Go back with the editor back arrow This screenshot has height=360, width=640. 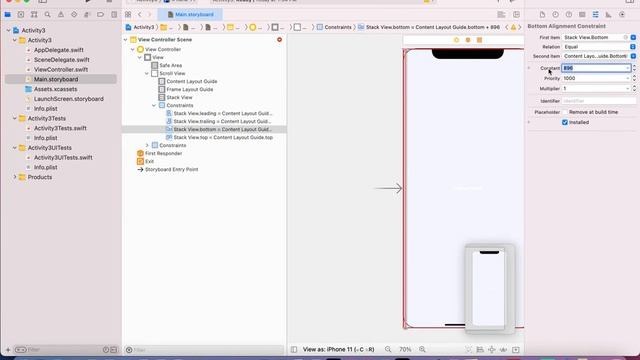coord(140,15)
